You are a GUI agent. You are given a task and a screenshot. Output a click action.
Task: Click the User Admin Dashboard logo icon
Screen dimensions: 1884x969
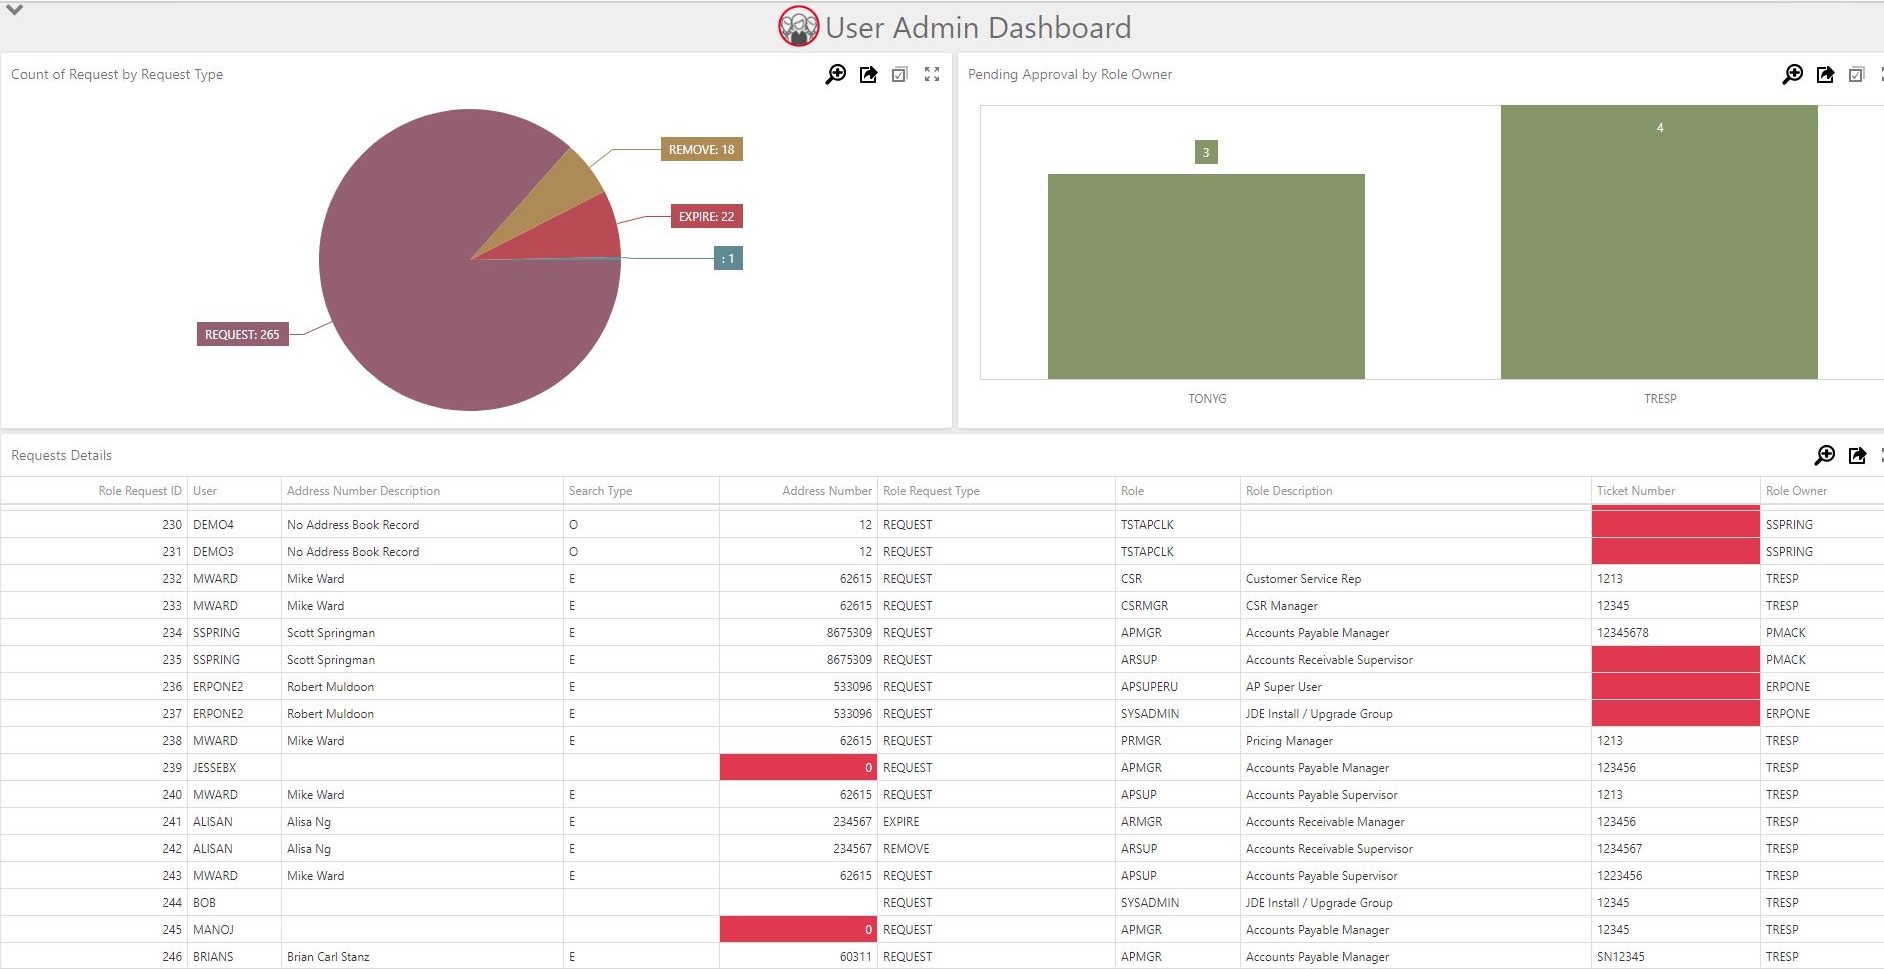[798, 27]
